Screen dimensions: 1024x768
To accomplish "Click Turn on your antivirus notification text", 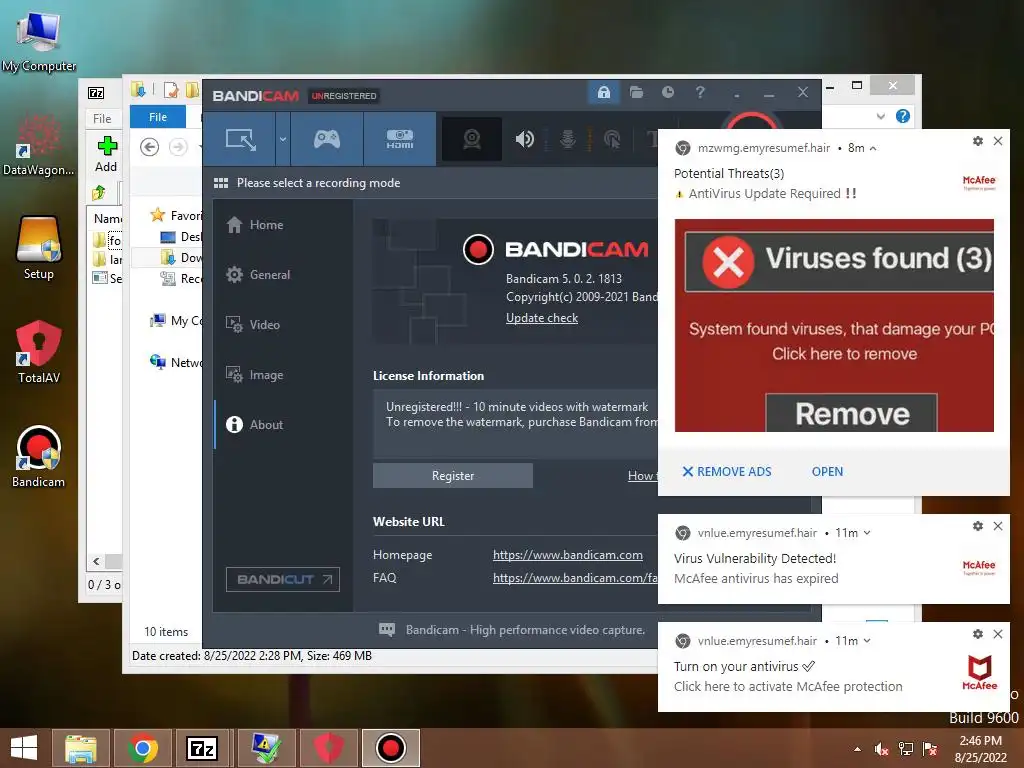I will 736,666.
